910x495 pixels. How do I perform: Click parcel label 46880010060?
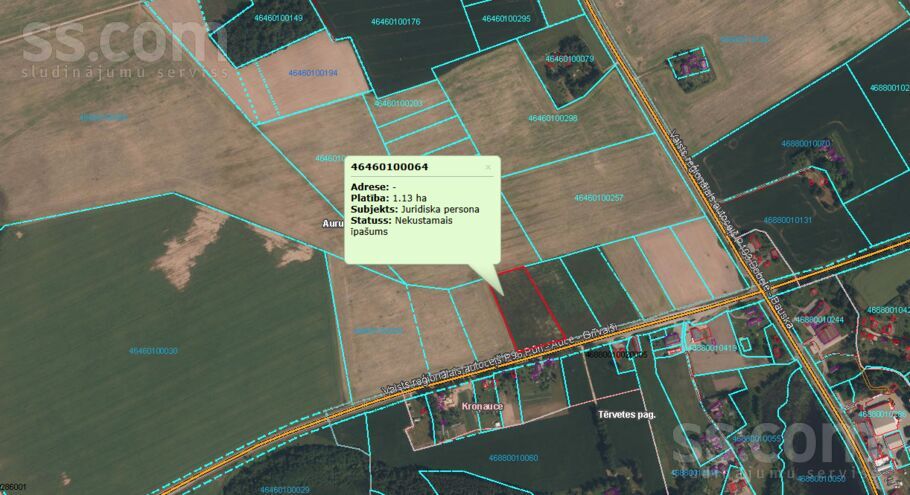click(513, 458)
